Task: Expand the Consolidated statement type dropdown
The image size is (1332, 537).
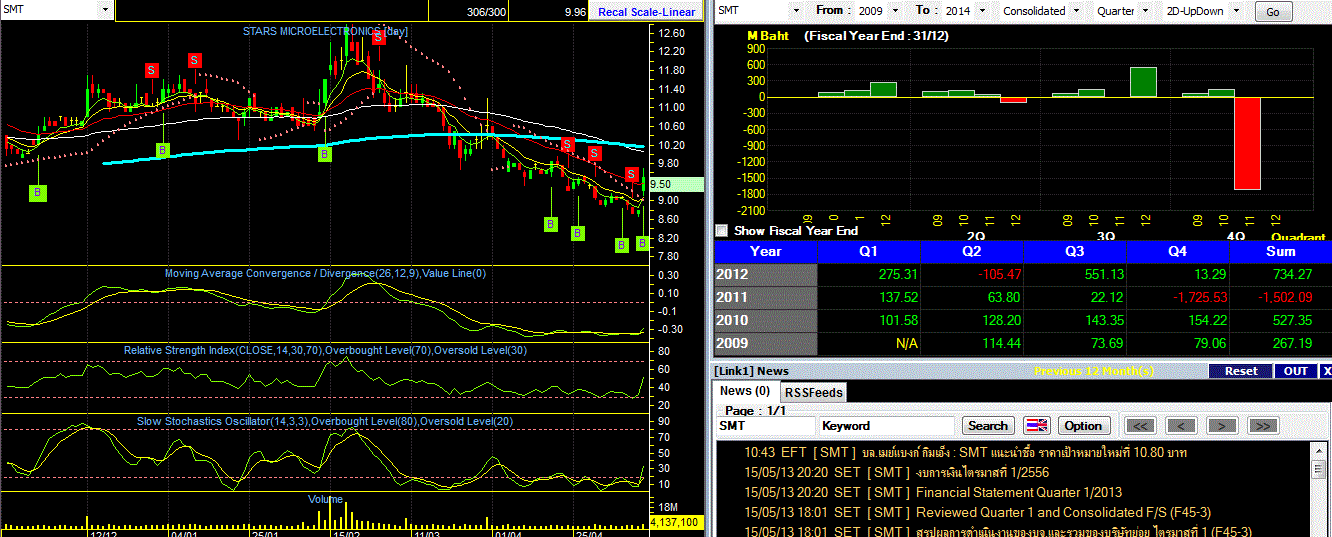Action: [1075, 11]
